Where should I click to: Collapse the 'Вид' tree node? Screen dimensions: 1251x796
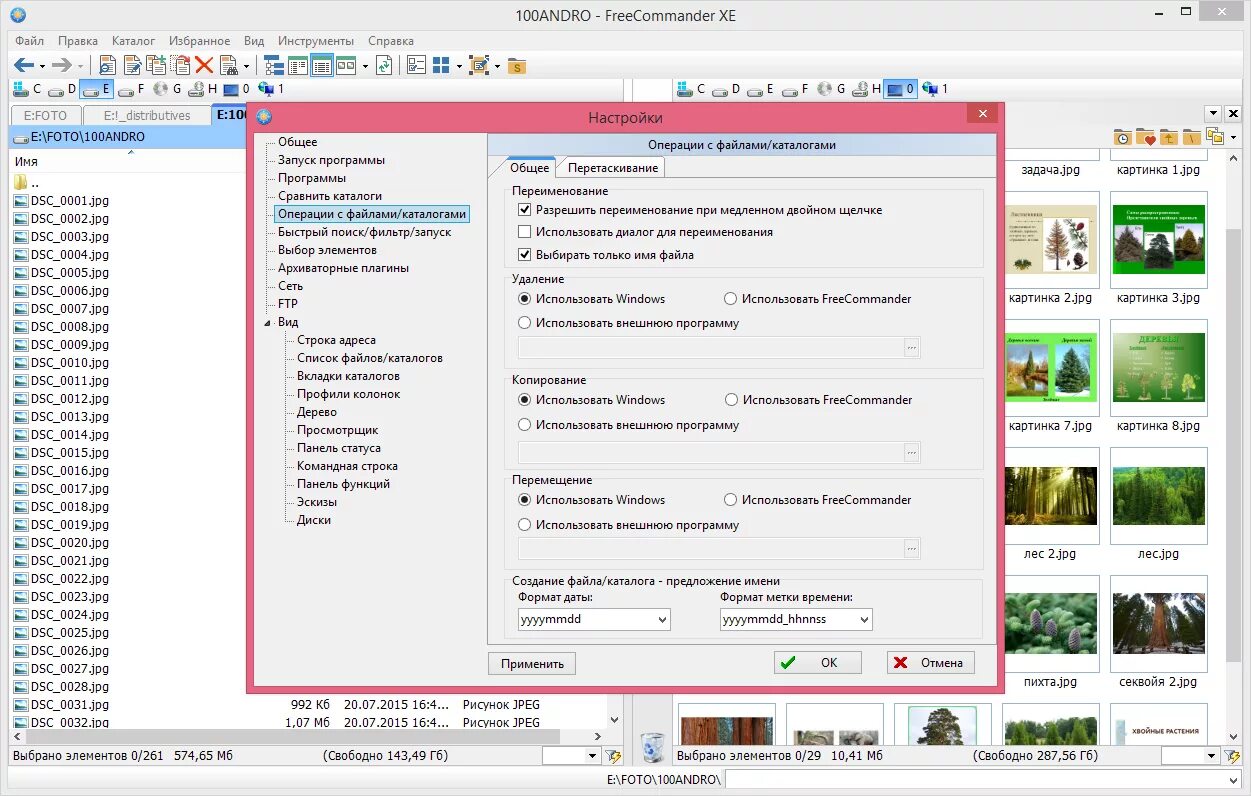click(x=268, y=323)
